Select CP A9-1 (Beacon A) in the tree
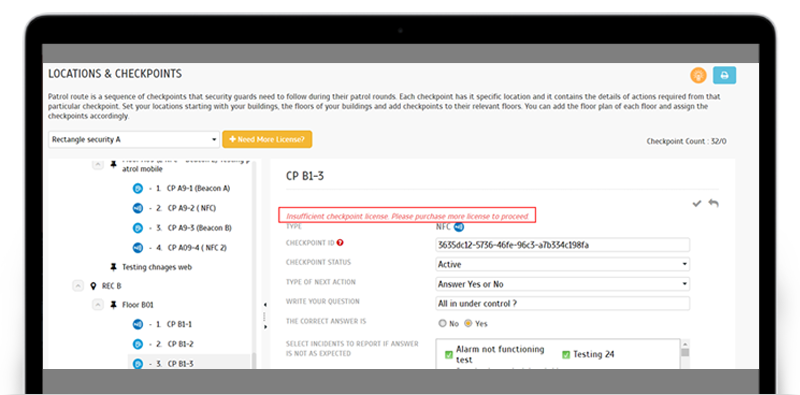Screen dimensions: 800x395 (198, 188)
